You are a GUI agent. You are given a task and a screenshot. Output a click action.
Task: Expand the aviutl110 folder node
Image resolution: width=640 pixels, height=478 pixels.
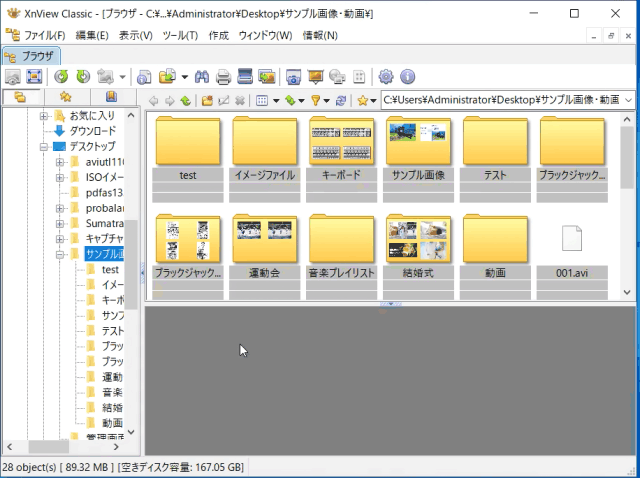coord(60,162)
